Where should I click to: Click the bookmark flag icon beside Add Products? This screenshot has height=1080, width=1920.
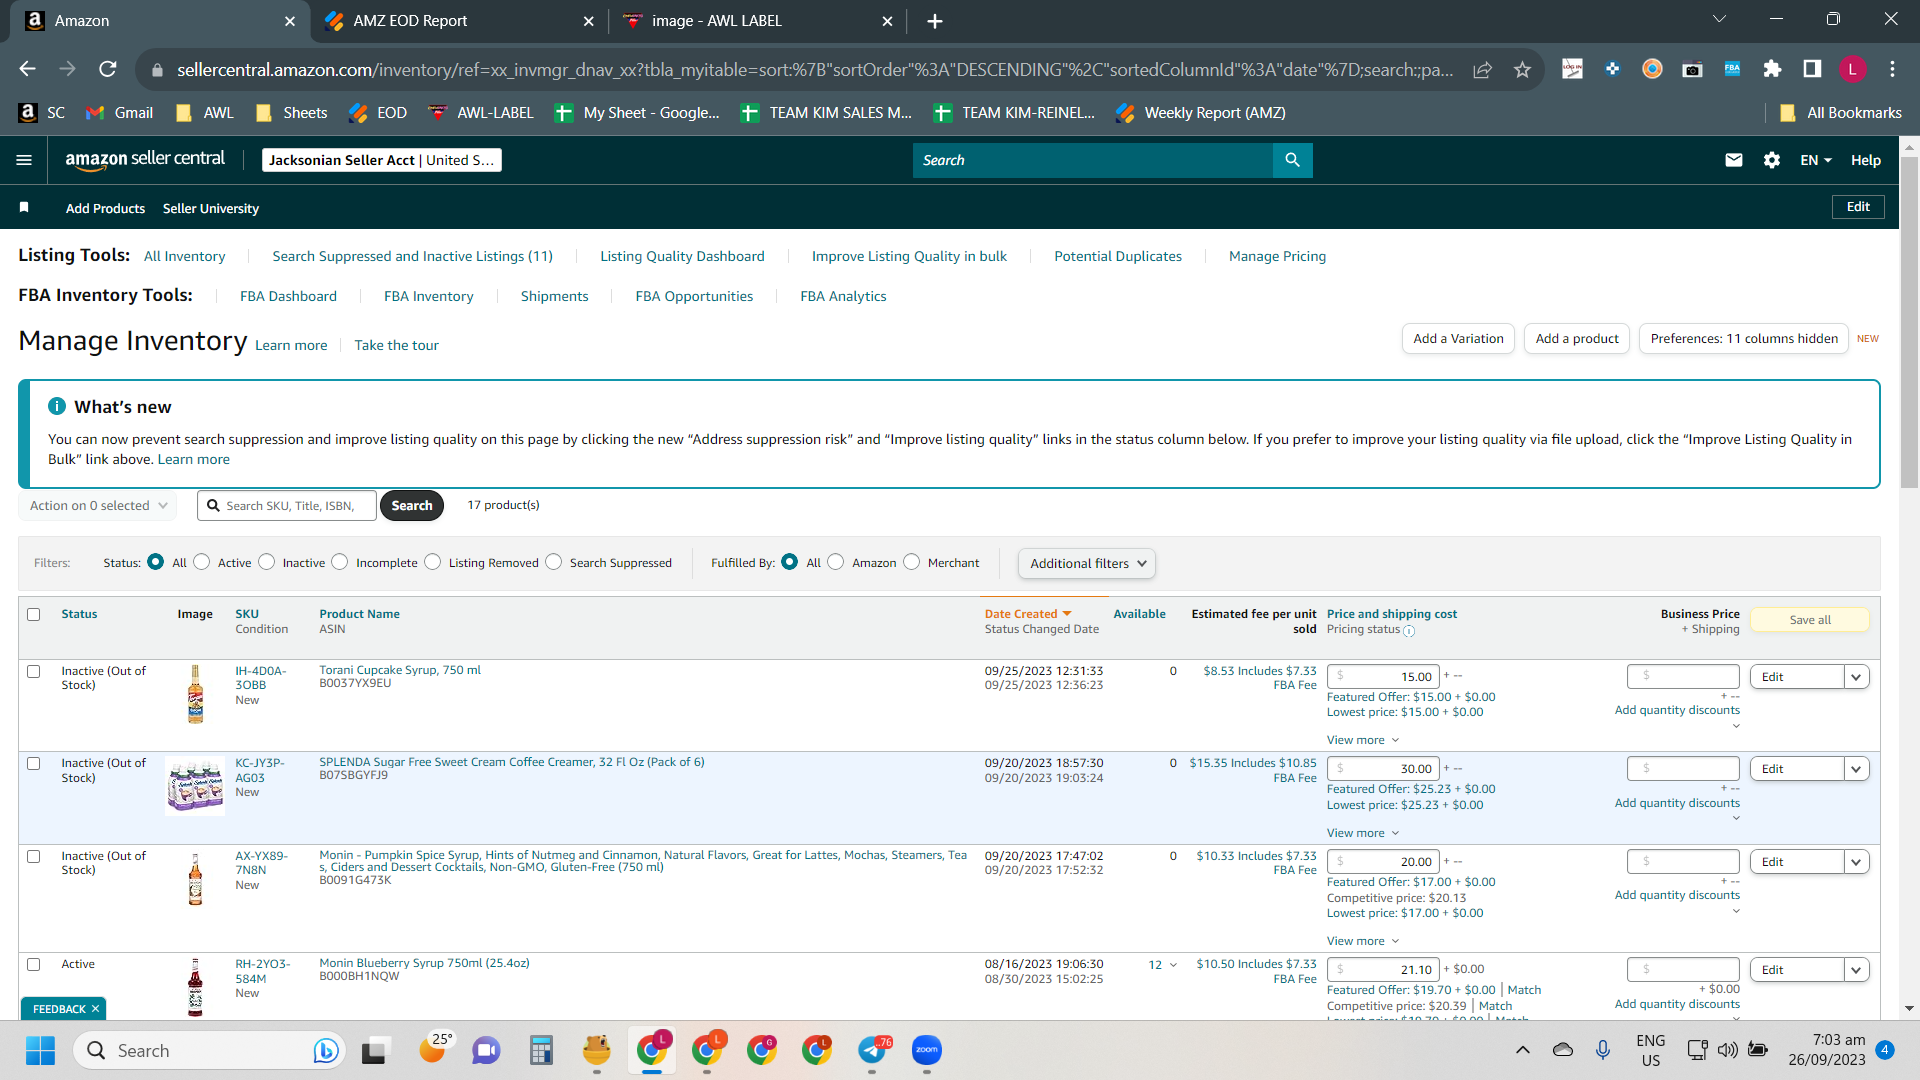(24, 207)
